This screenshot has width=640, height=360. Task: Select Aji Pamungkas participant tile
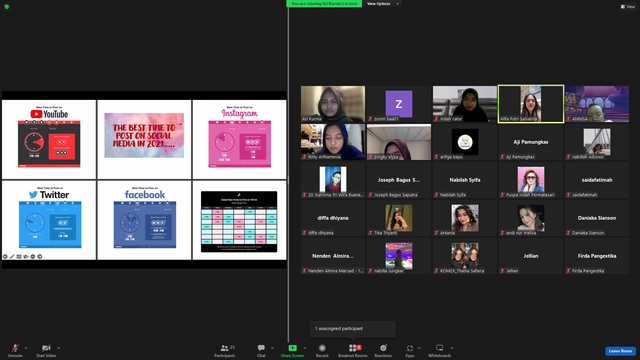[531, 142]
